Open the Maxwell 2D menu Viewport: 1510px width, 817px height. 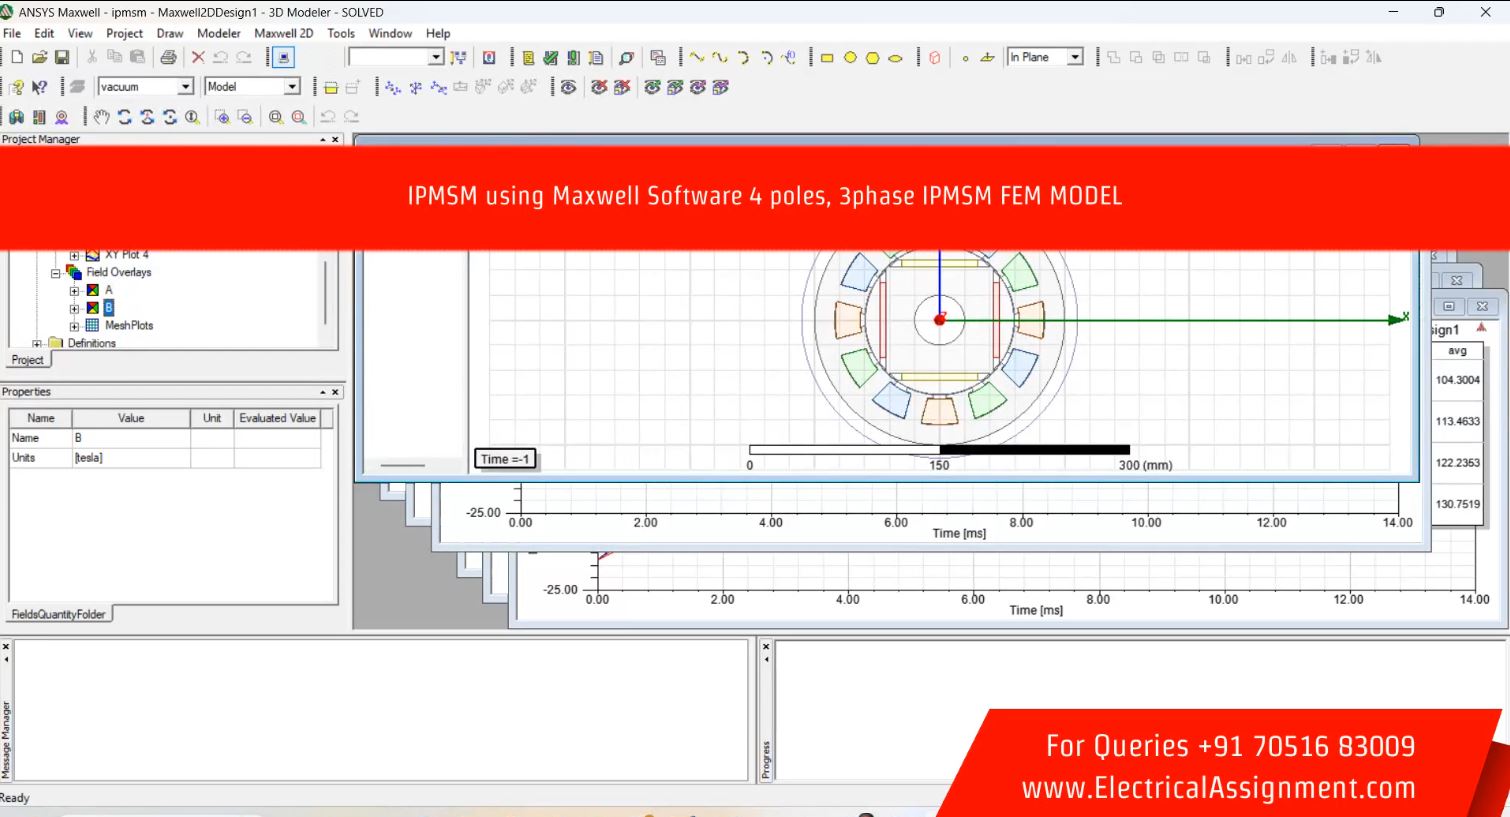click(x=283, y=33)
